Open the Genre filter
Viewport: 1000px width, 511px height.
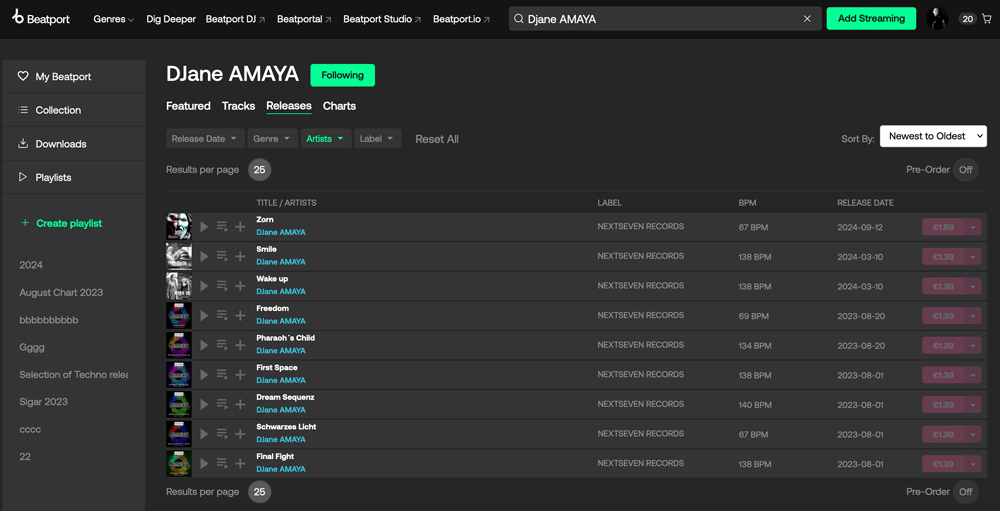coord(273,138)
